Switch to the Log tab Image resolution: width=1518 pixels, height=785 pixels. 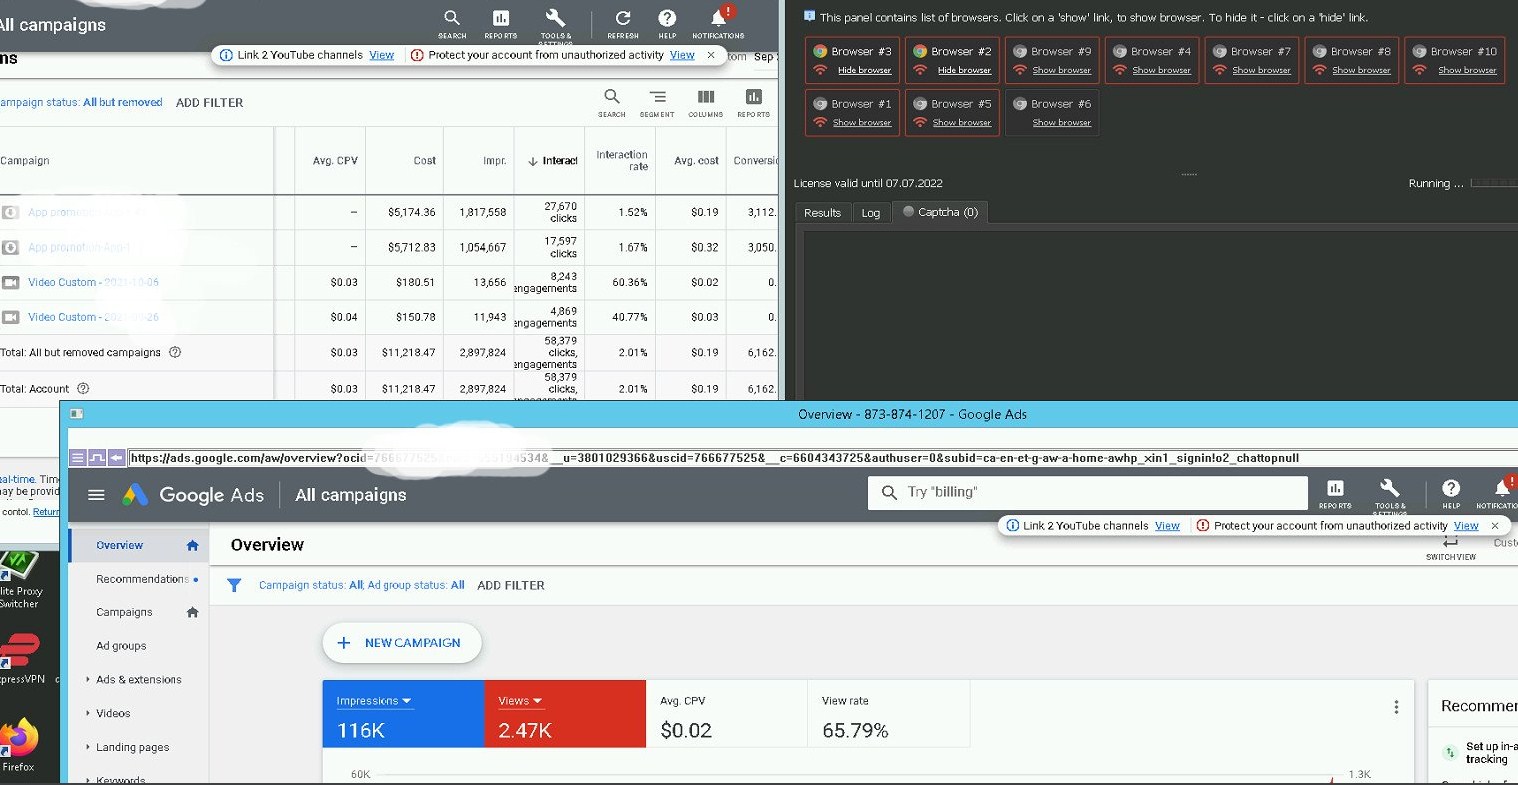pyautogui.click(x=871, y=213)
